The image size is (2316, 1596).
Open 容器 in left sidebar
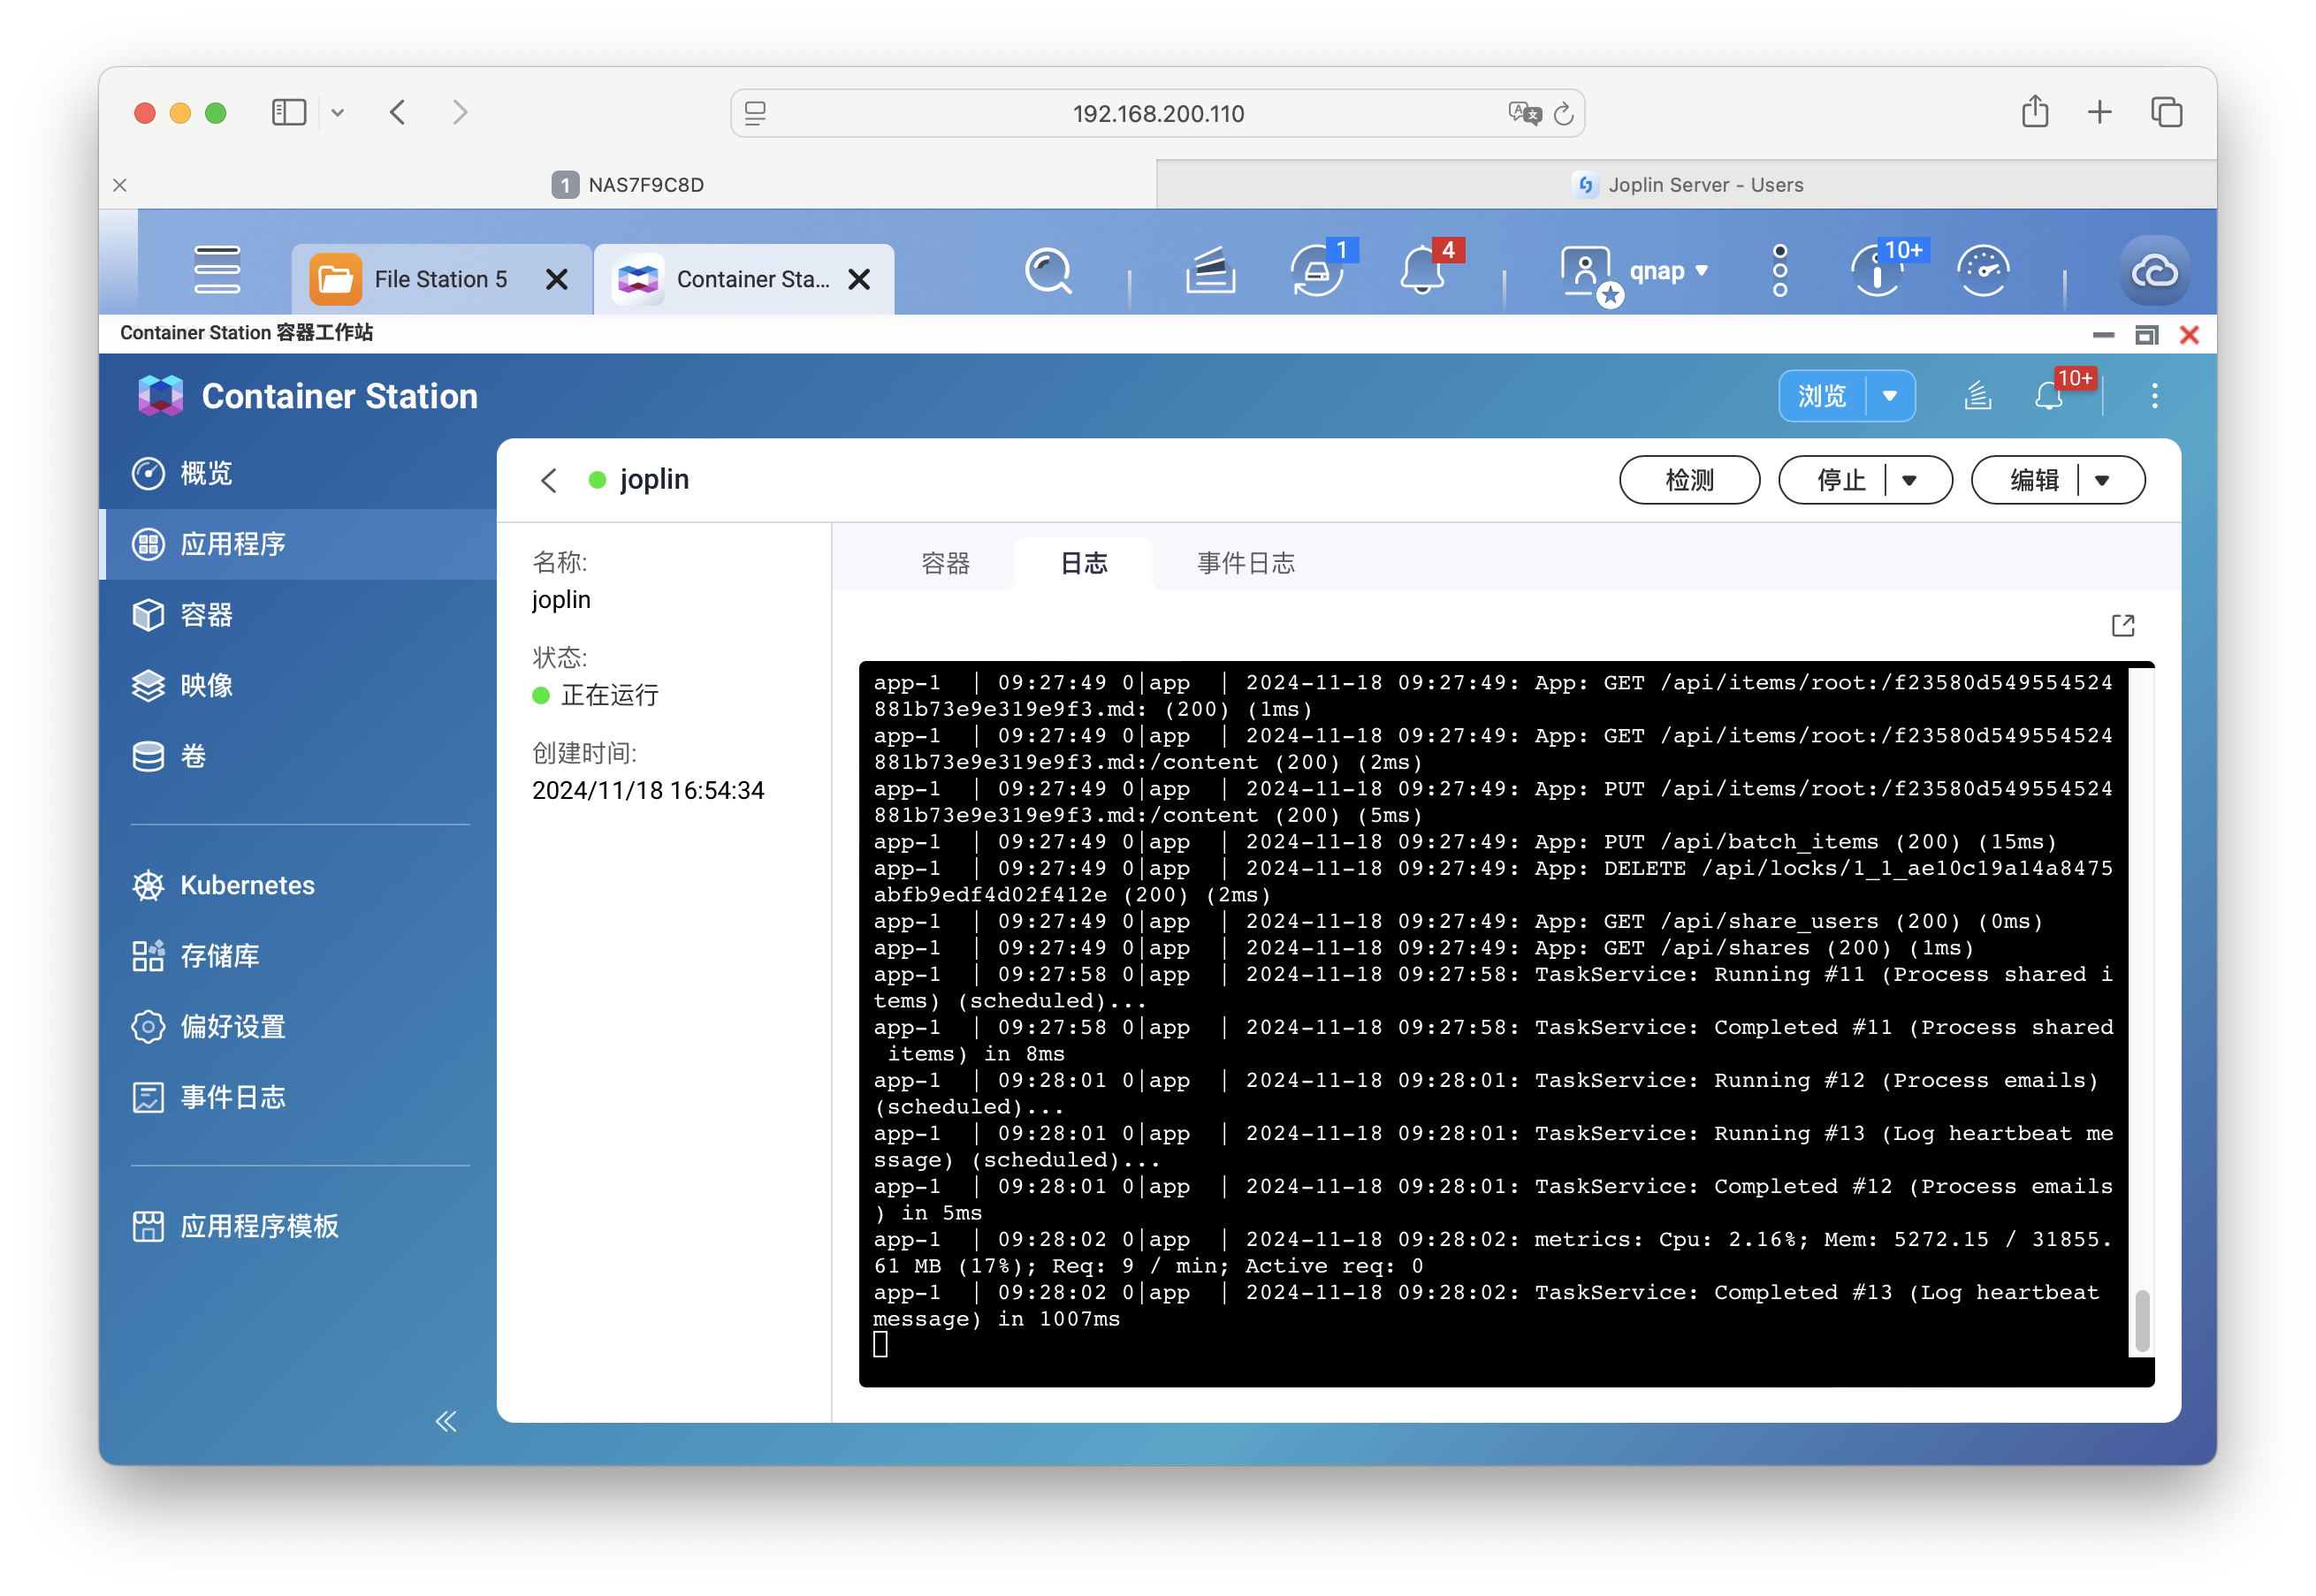click(x=298, y=616)
